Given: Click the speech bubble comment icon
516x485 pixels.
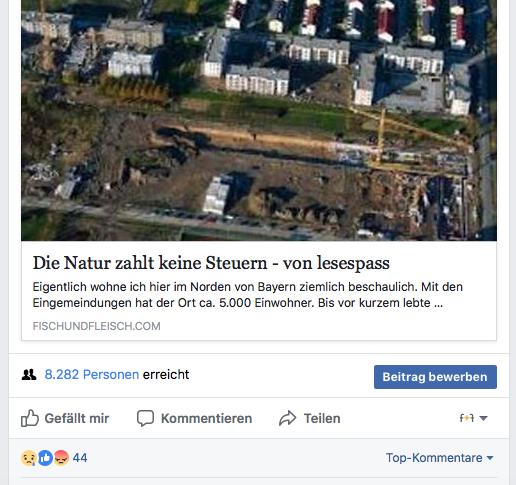Looking at the screenshot, I should pyautogui.click(x=145, y=418).
